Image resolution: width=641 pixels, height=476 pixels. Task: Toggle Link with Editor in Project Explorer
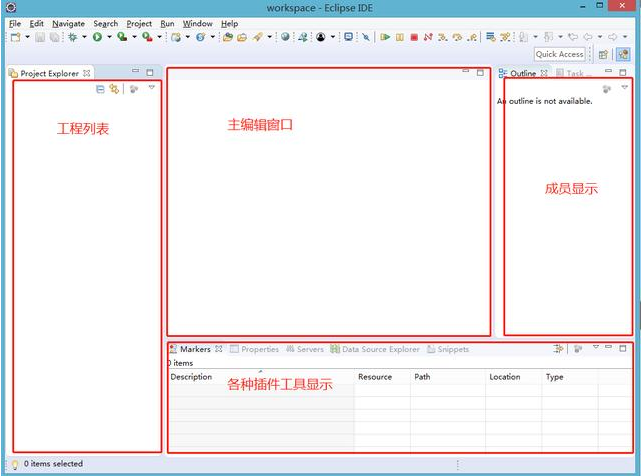point(114,89)
